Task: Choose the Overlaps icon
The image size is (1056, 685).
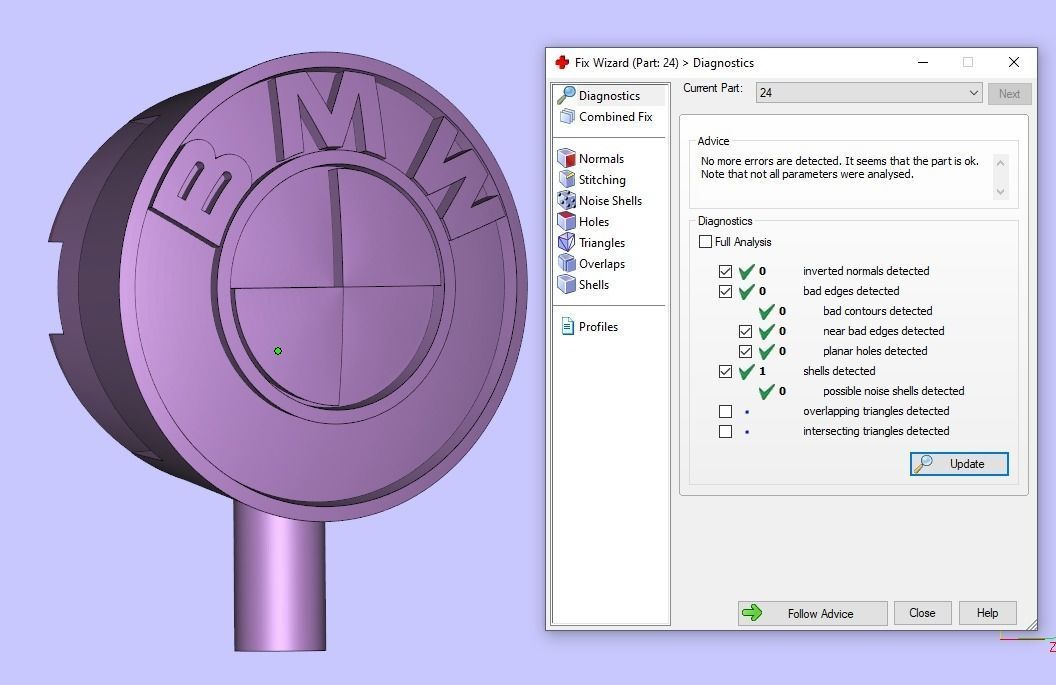Action: pyautogui.click(x=566, y=263)
